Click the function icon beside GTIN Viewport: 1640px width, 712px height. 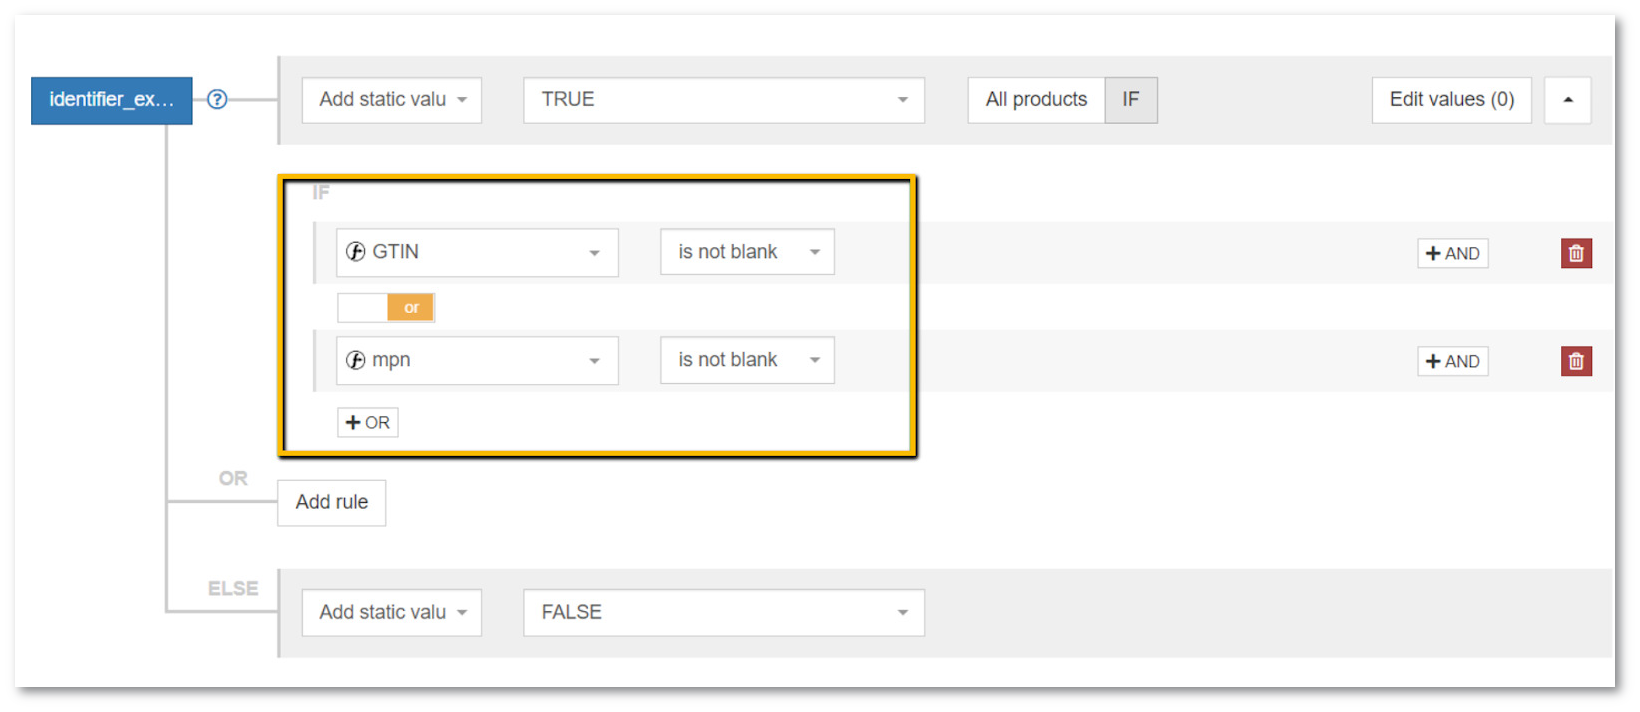[x=356, y=252]
